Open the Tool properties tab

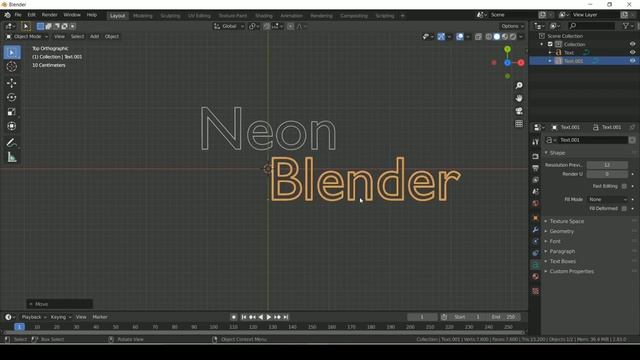click(536, 142)
